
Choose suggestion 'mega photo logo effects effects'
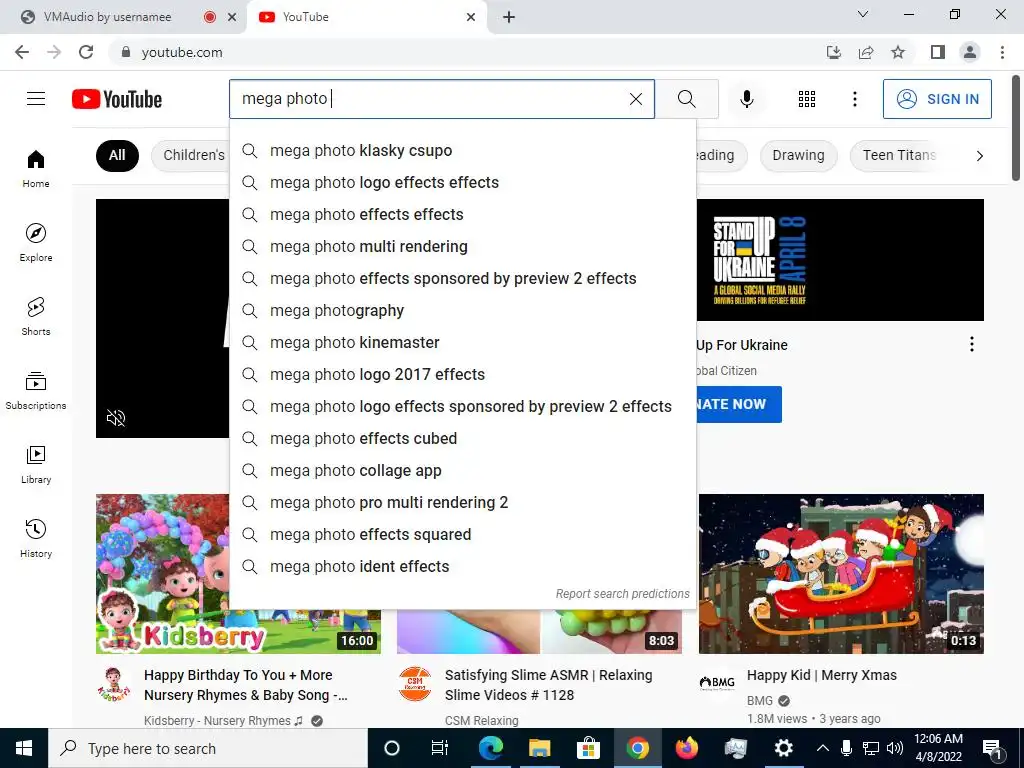coord(463,182)
